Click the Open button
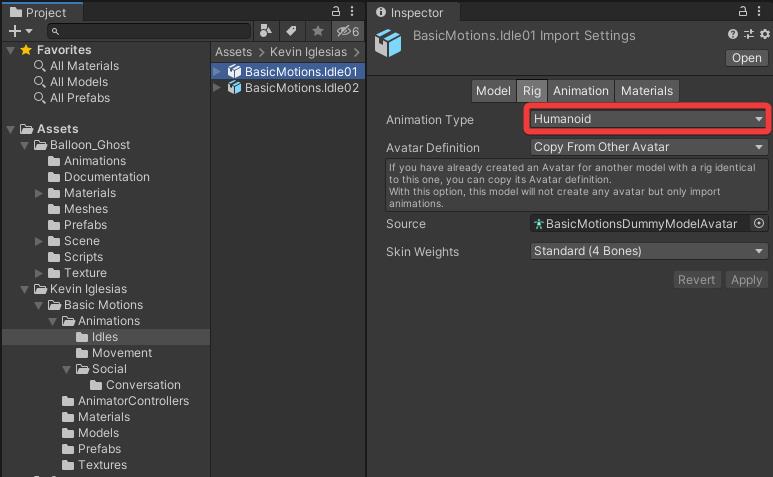This screenshot has height=477, width=773. pyautogui.click(x=746, y=58)
